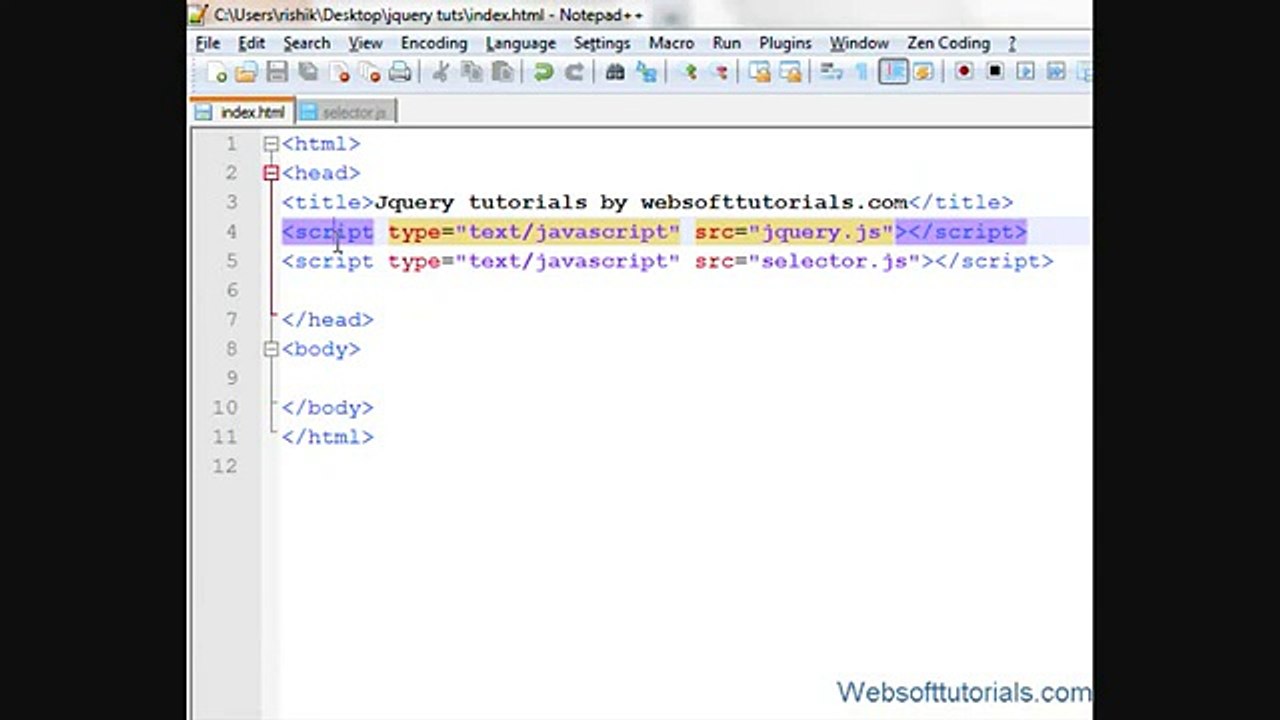This screenshot has height=720, width=1280.
Task: Click the </html> closing tag
Action: pos(327,437)
